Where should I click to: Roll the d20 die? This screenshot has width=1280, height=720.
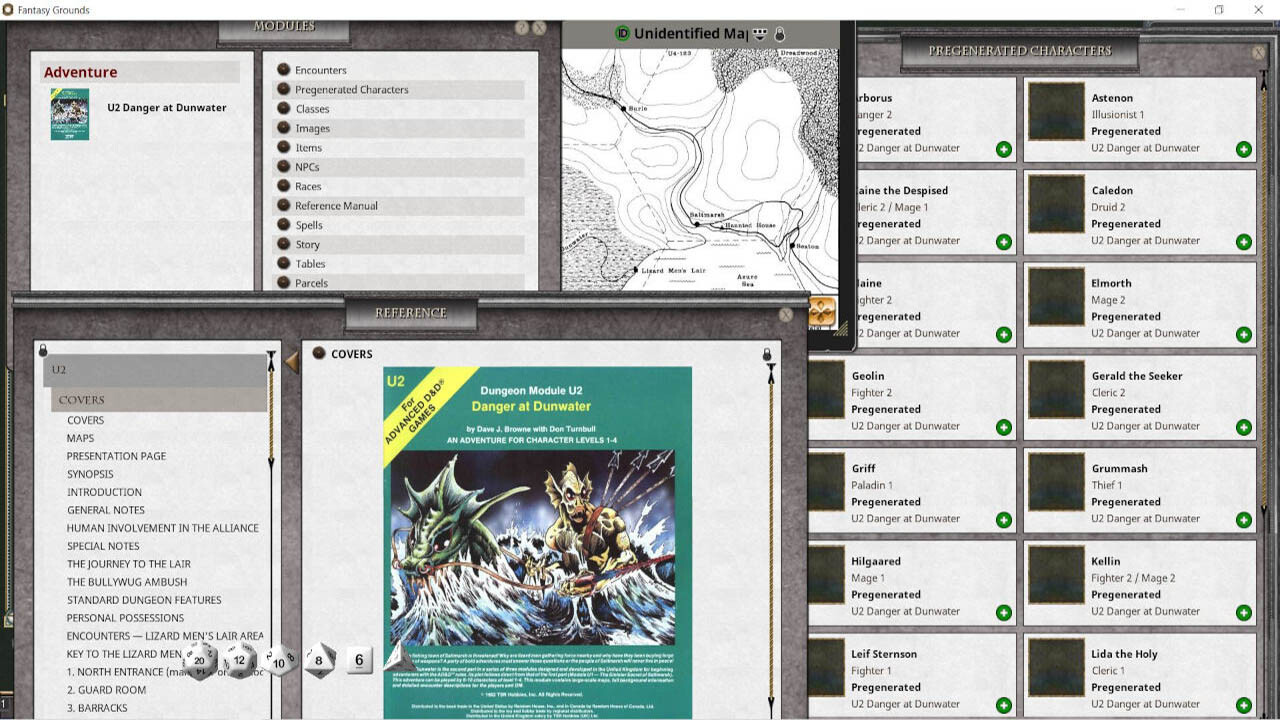coord(200,660)
